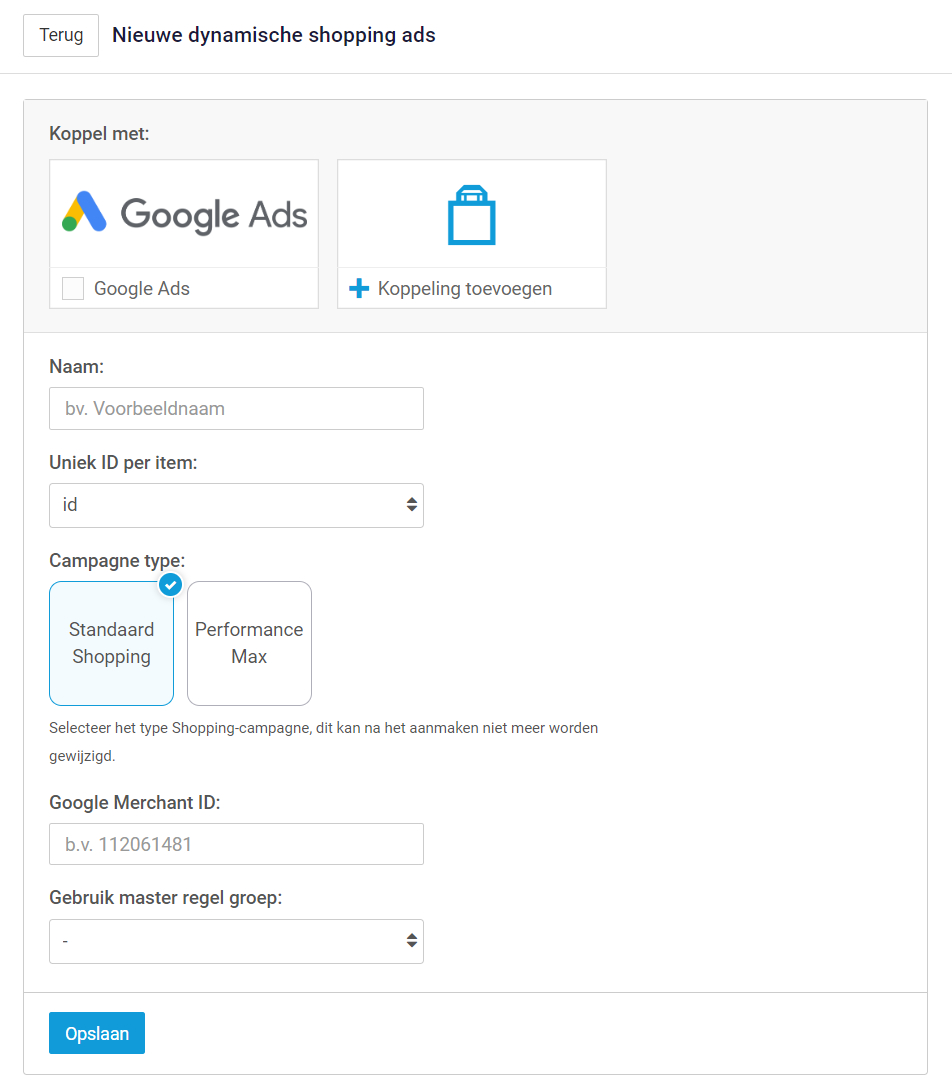Click the arrows icon on master regel groep
952x1091 pixels.
[411, 941]
